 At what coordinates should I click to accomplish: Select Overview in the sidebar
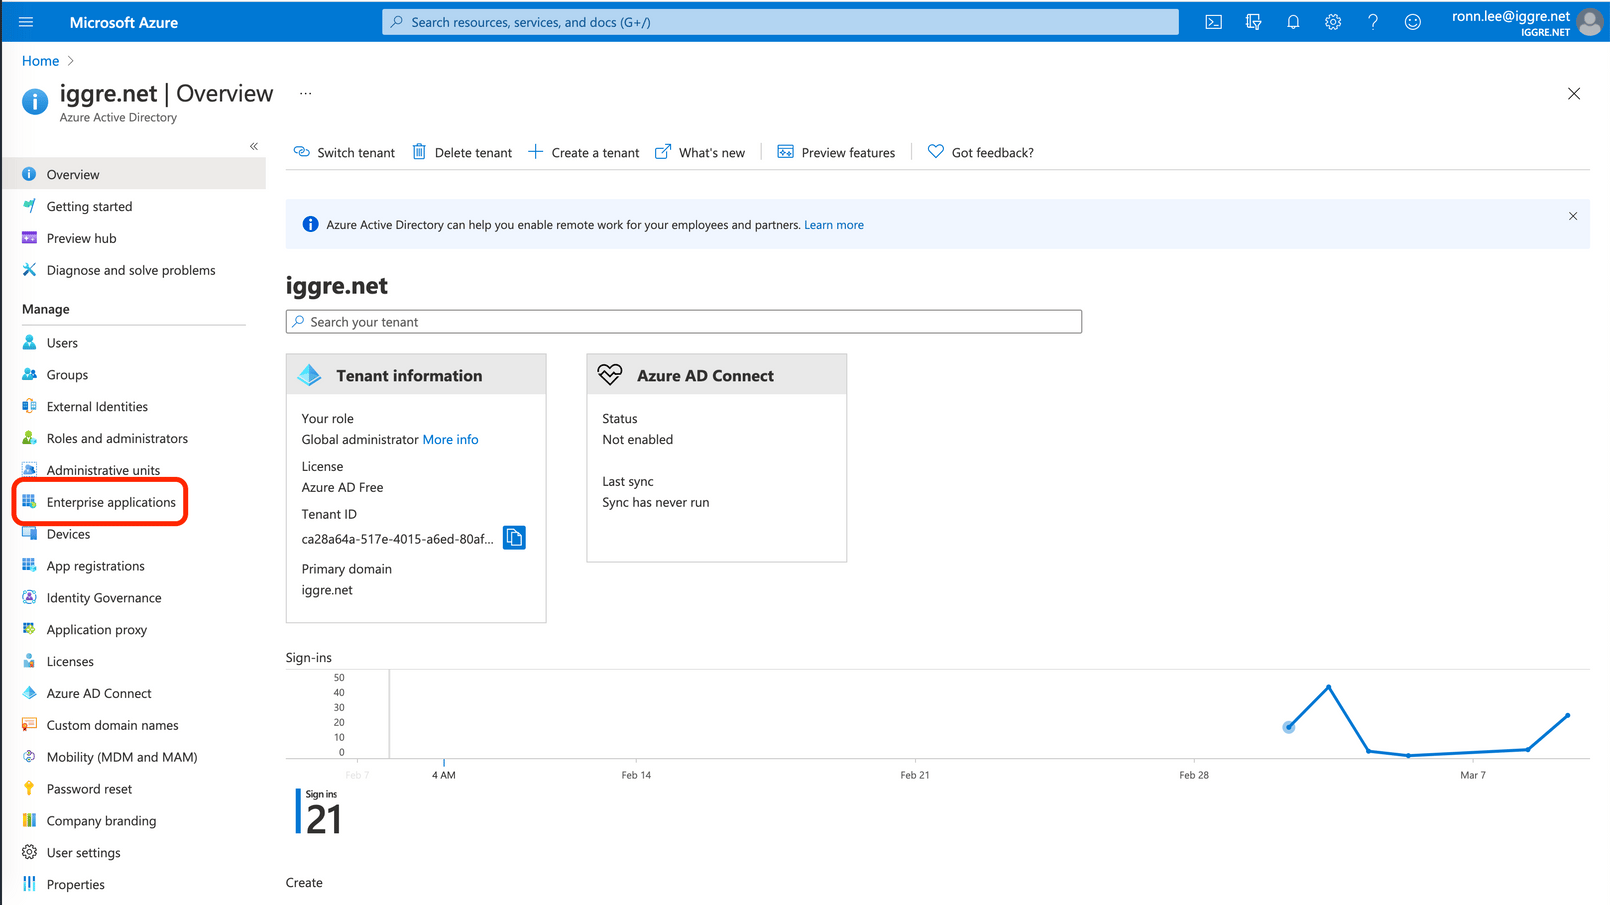pyautogui.click(x=134, y=174)
